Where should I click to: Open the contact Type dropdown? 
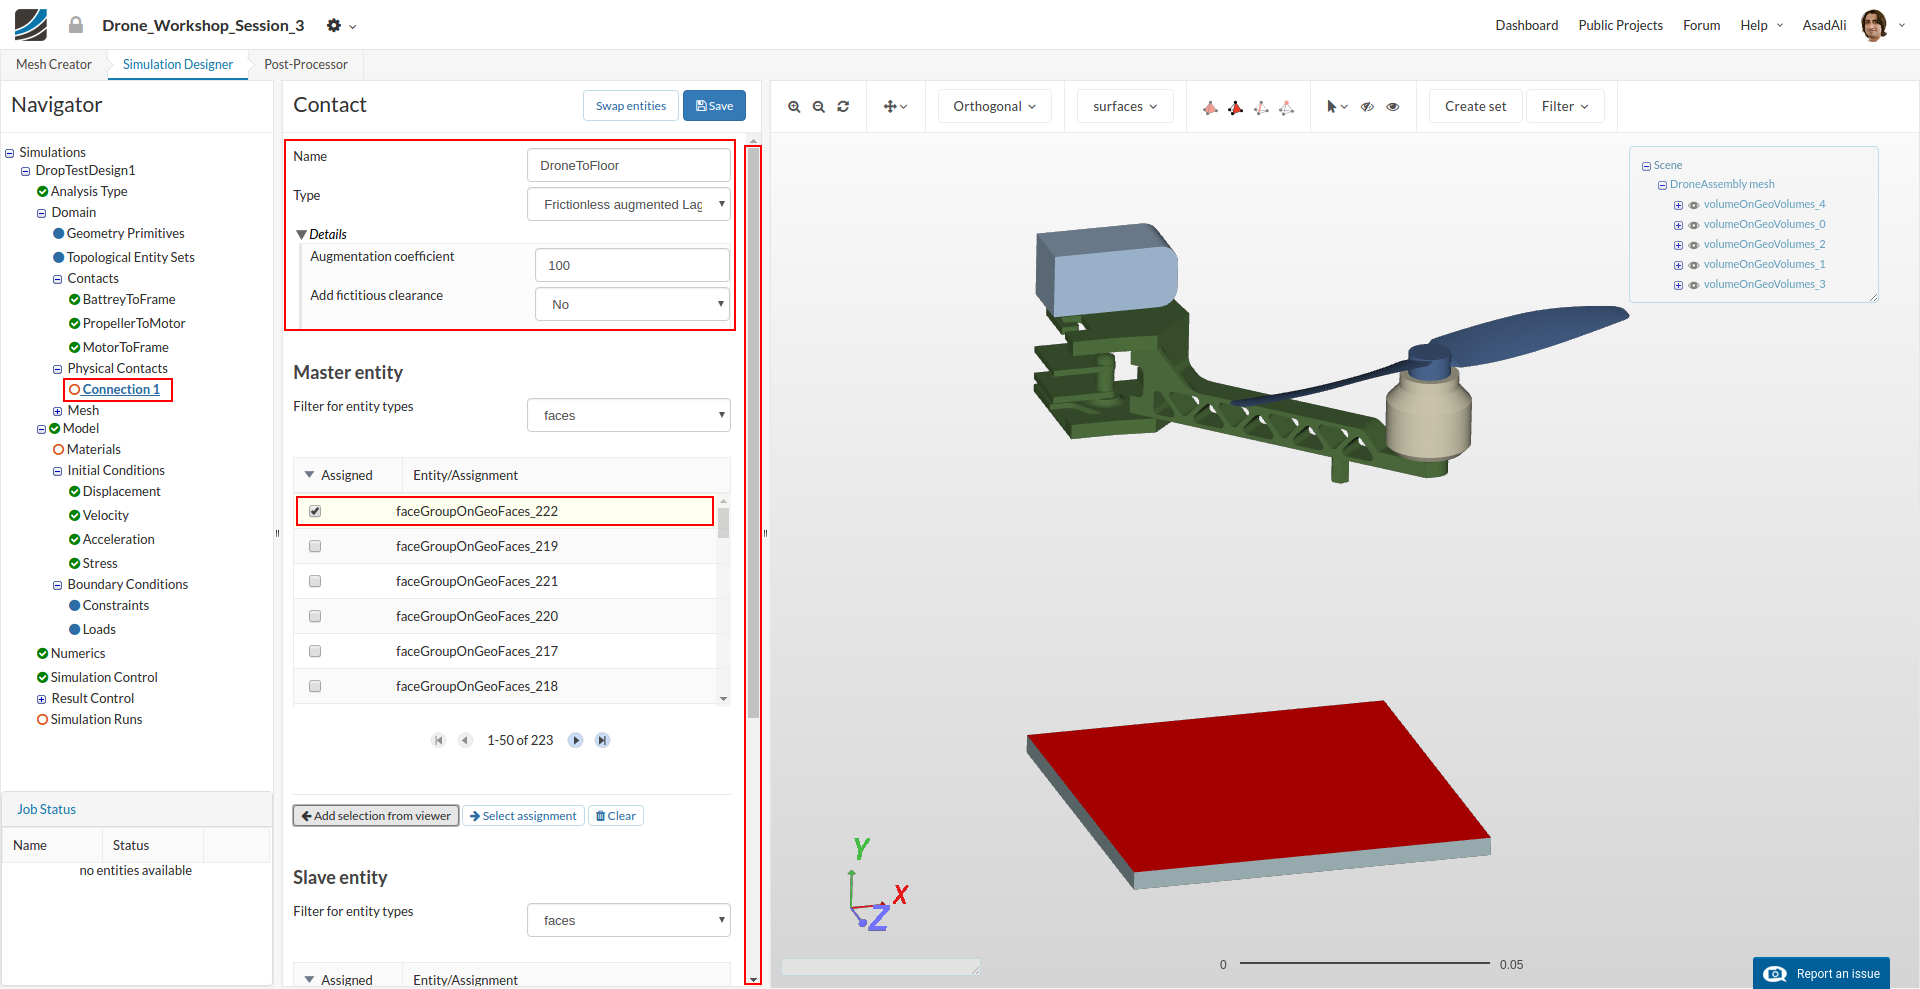(628, 205)
